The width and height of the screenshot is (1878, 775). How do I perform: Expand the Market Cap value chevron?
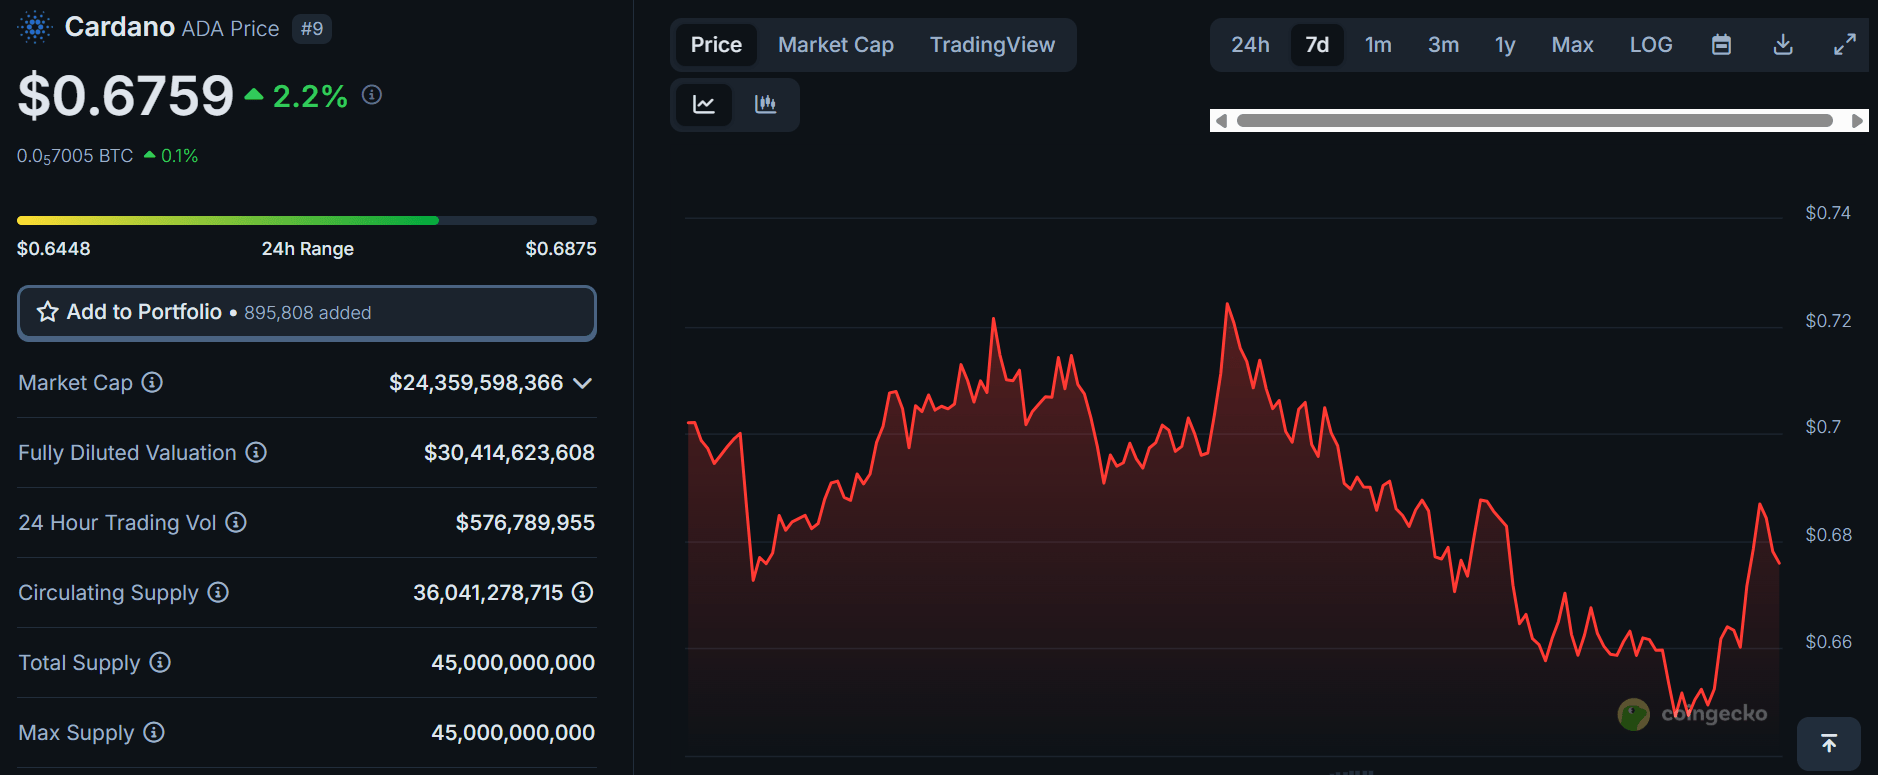[x=583, y=383]
